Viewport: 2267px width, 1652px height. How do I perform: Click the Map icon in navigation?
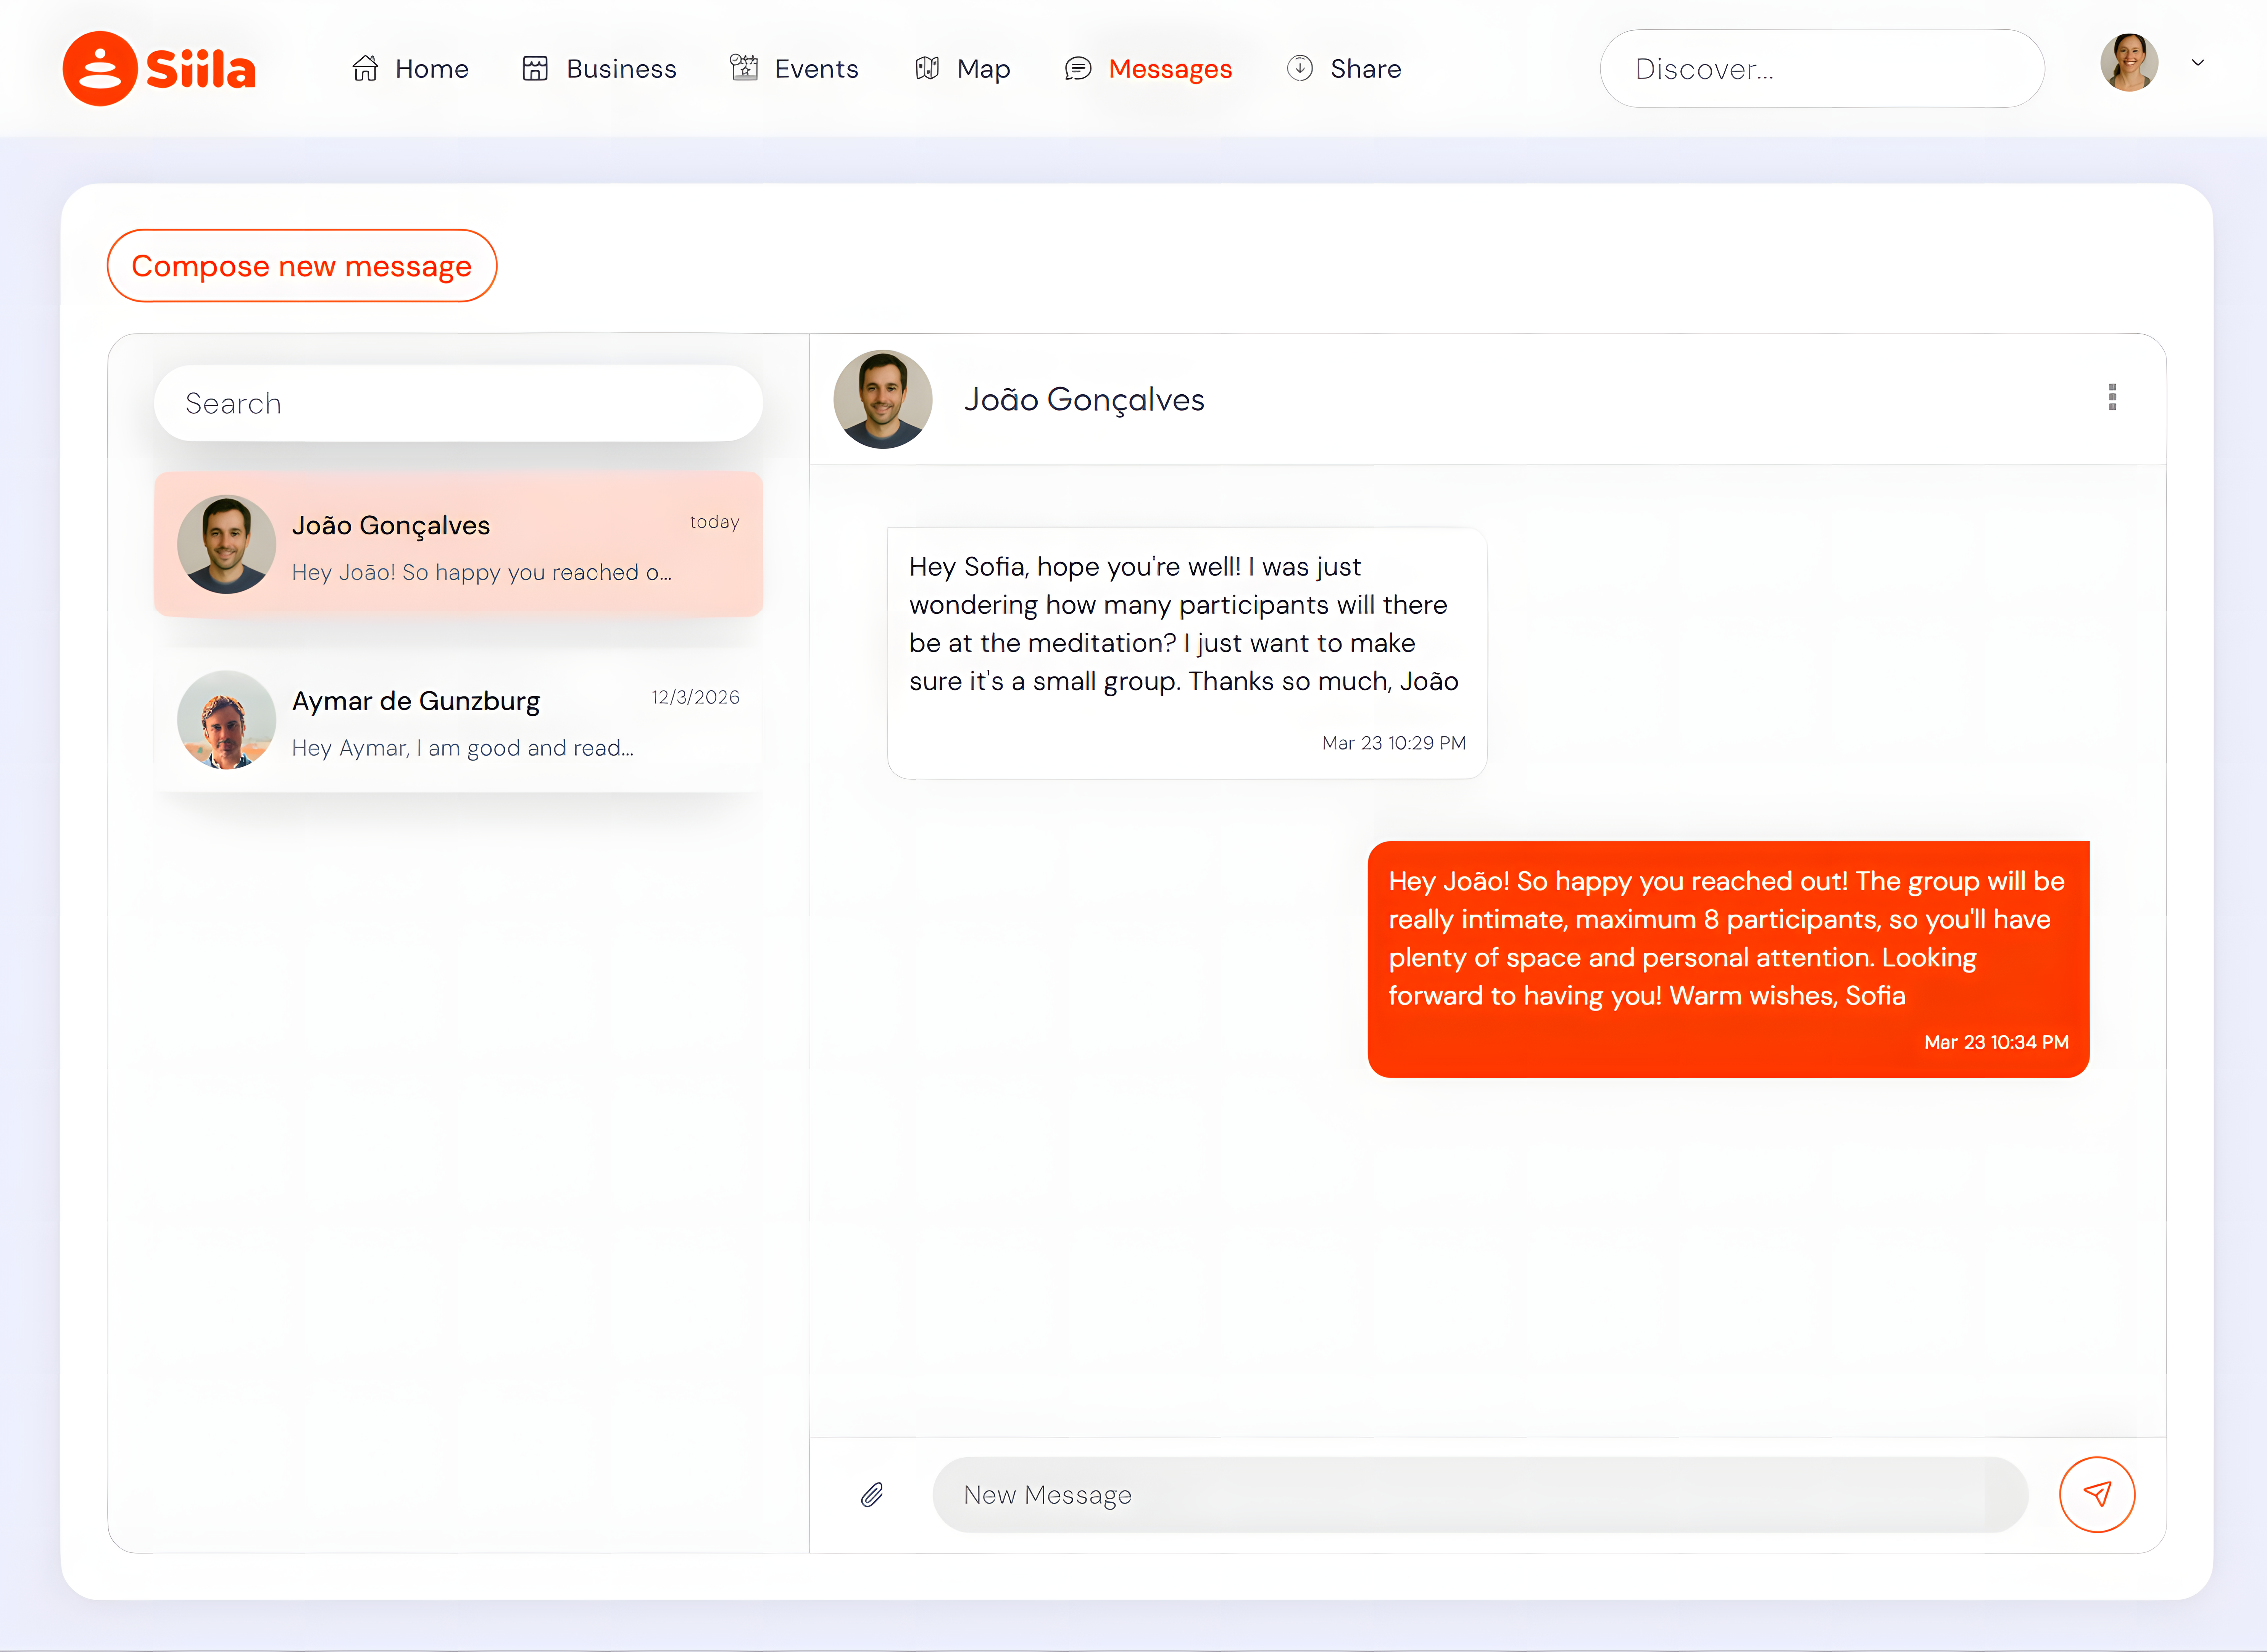[927, 68]
